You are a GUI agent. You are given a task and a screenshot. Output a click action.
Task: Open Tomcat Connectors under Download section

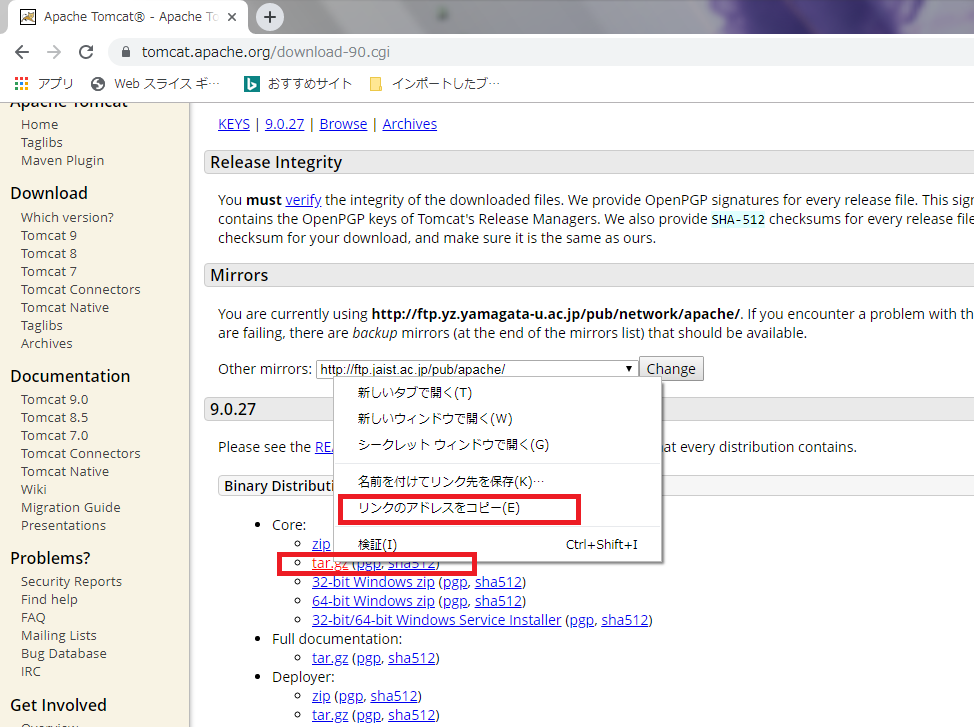point(81,290)
